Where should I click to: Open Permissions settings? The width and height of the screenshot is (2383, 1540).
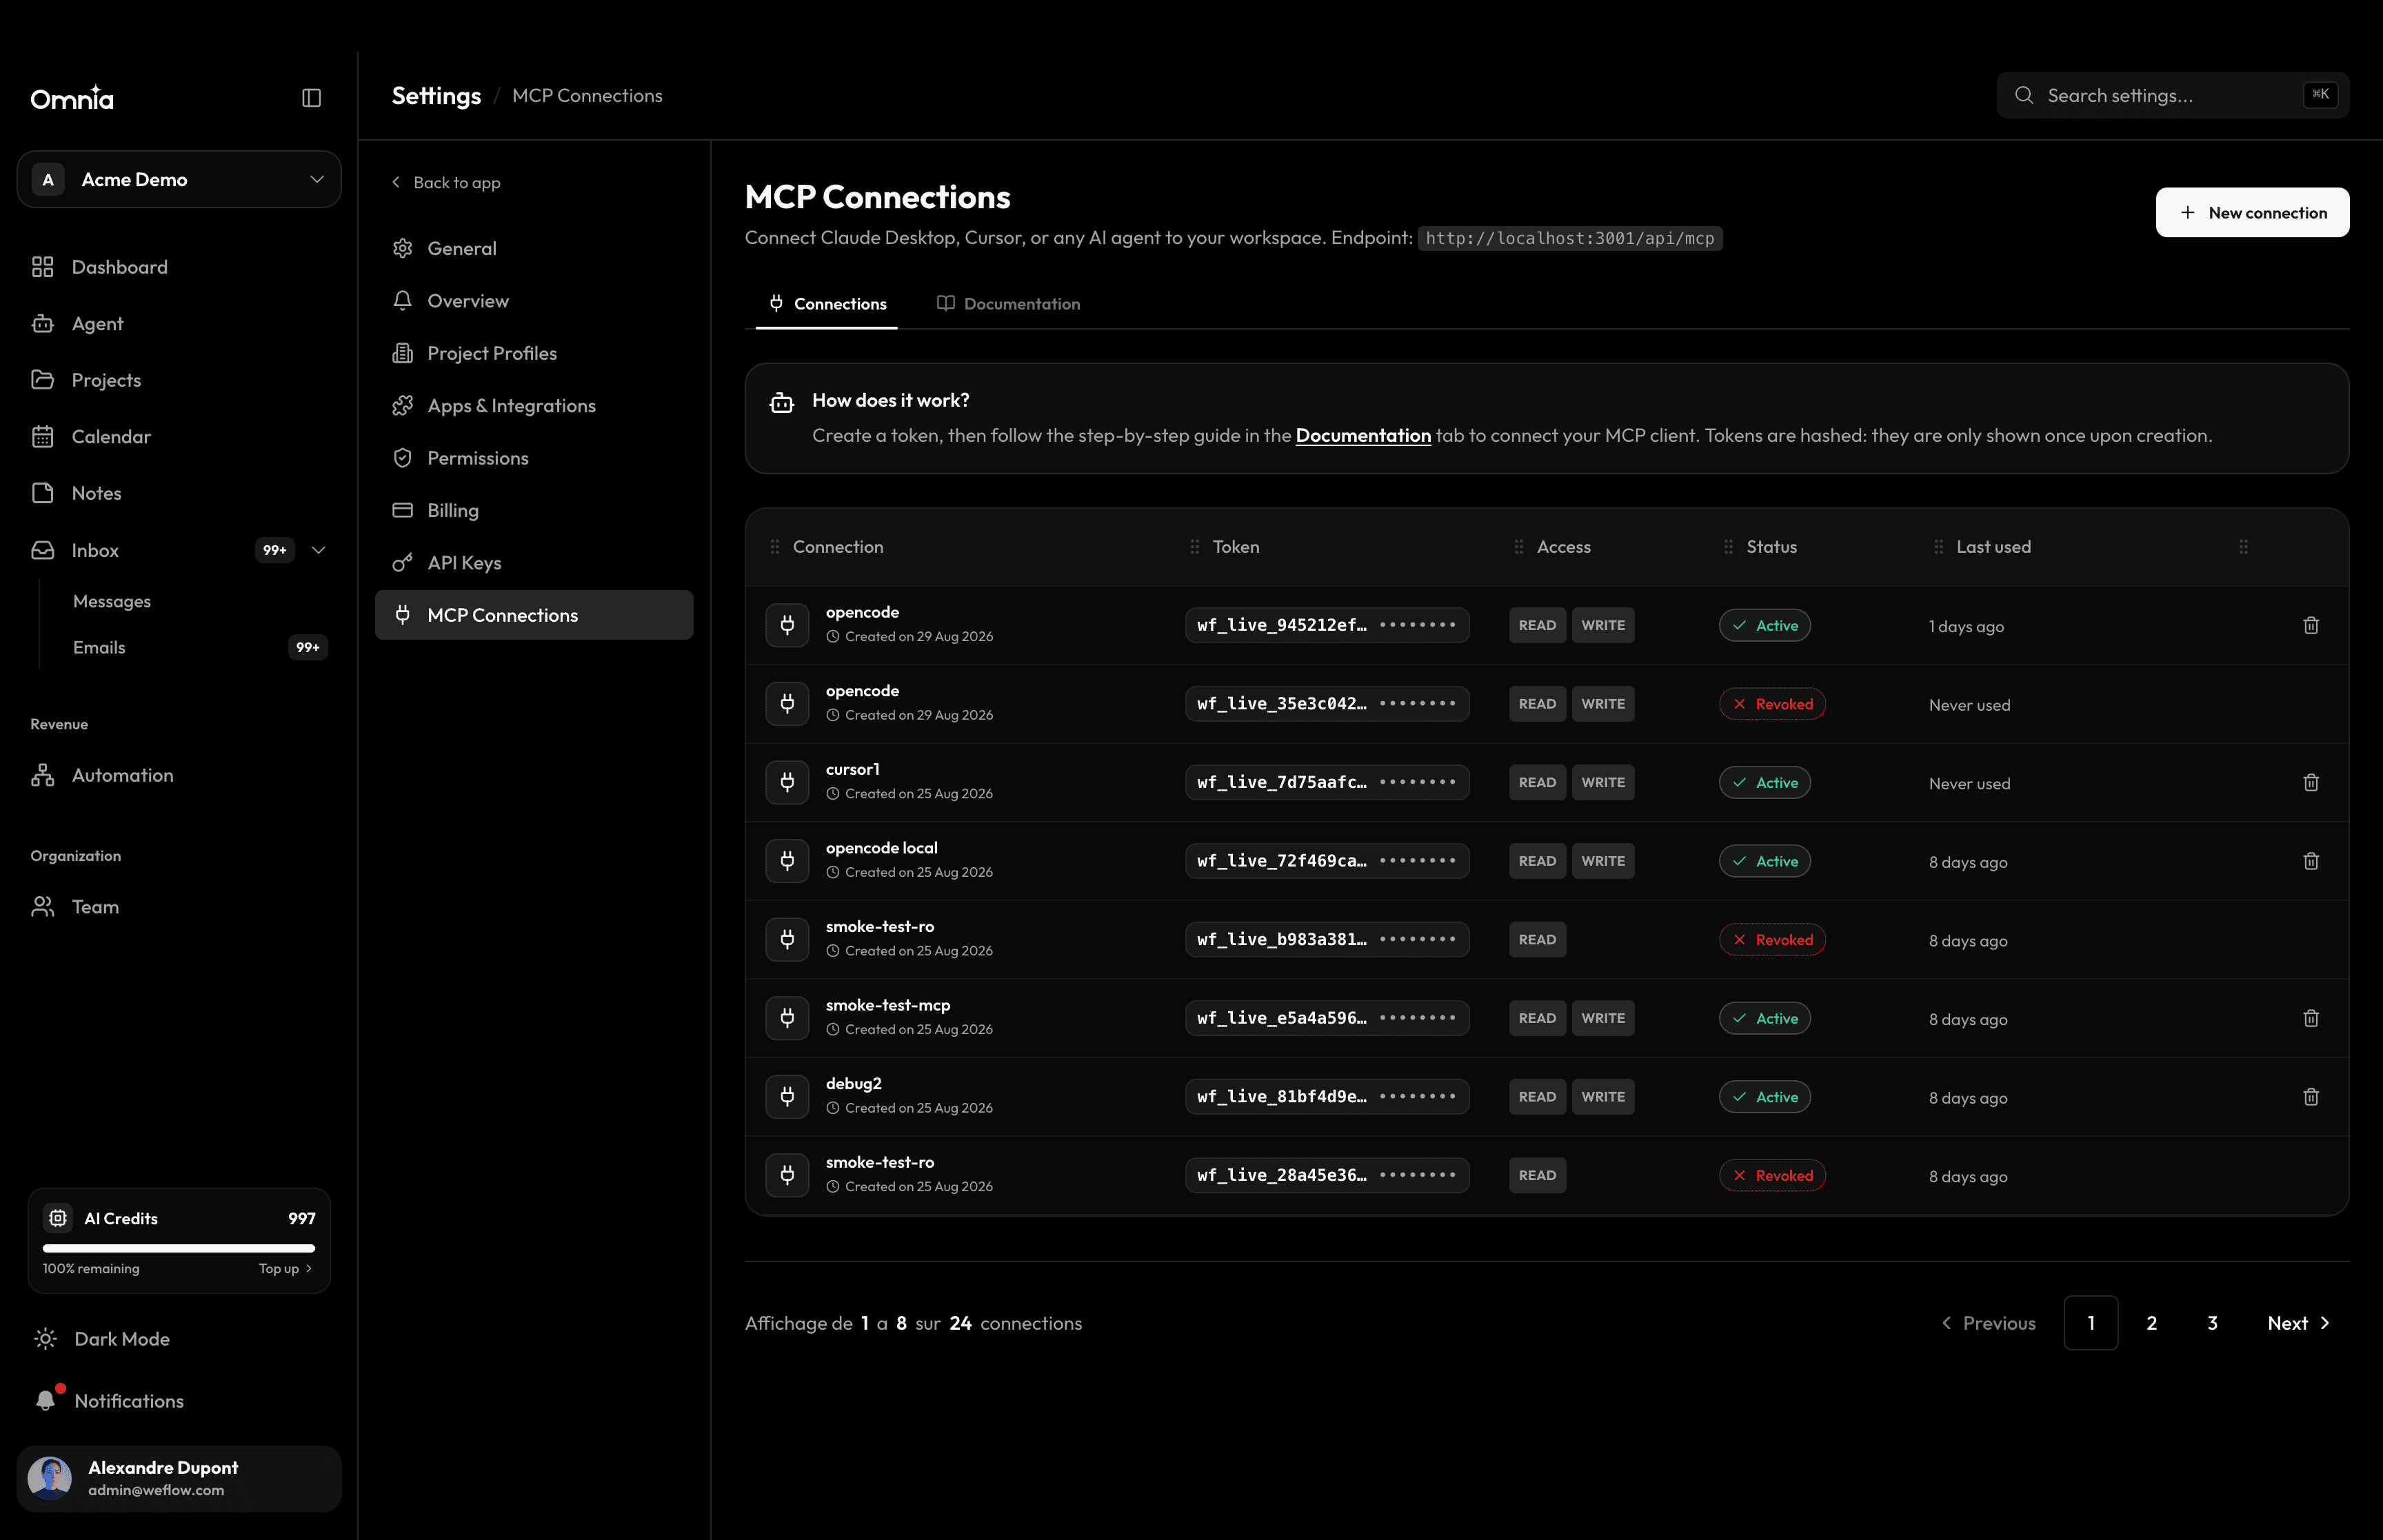pyautogui.click(x=534, y=458)
